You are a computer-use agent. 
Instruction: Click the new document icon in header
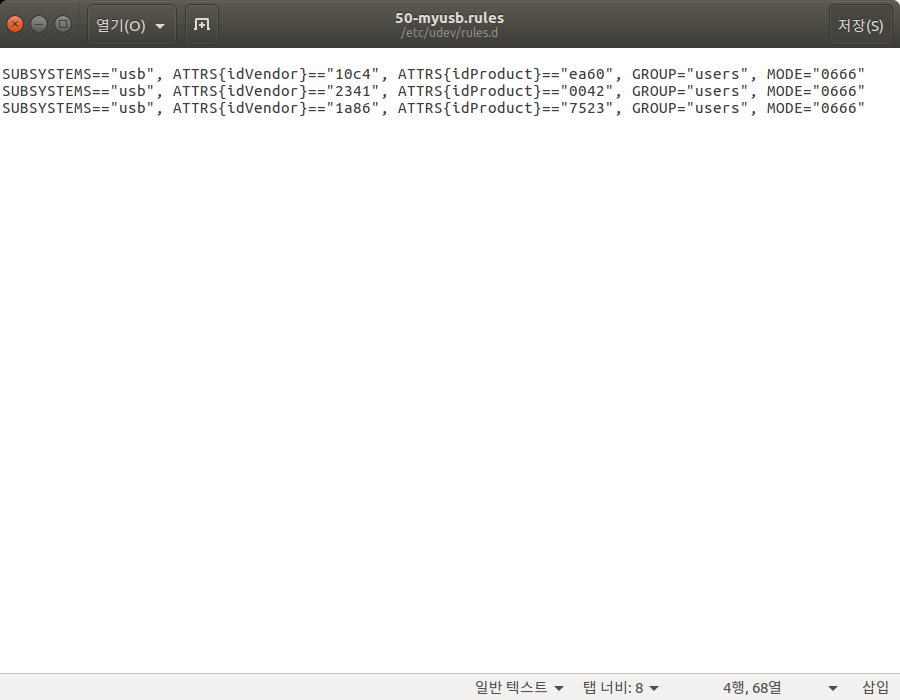[201, 25]
